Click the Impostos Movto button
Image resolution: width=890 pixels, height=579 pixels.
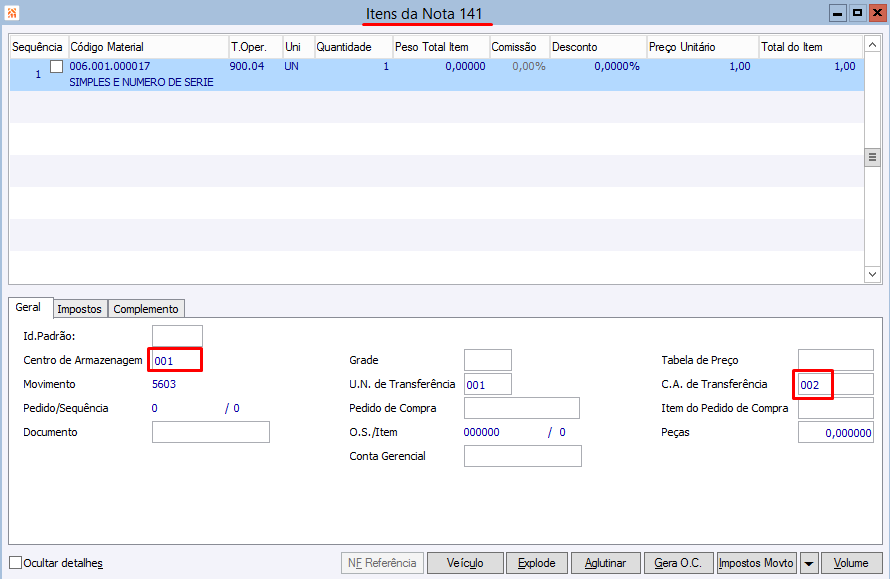pyautogui.click(x=757, y=563)
